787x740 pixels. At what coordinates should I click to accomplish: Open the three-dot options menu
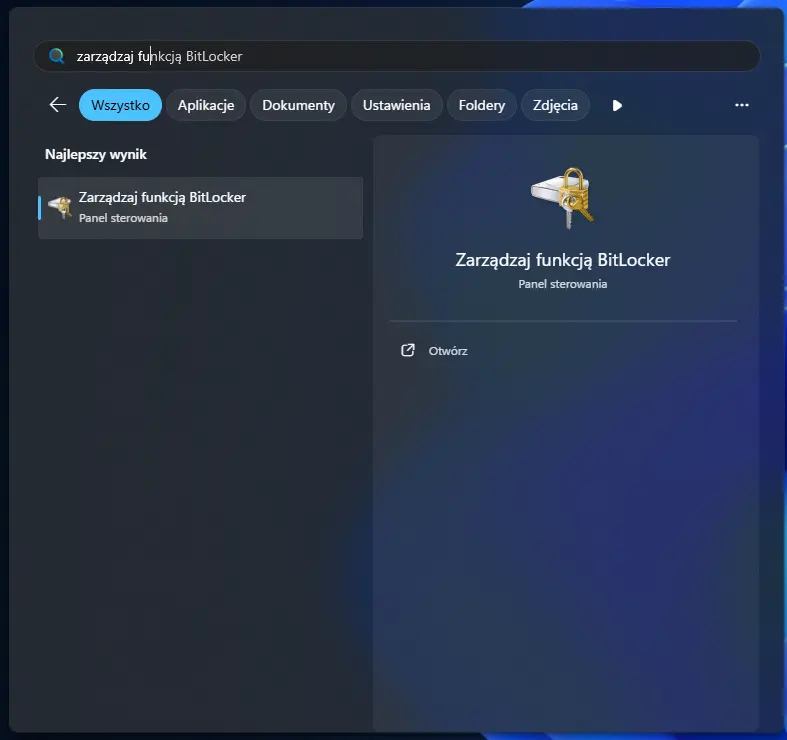tap(741, 105)
